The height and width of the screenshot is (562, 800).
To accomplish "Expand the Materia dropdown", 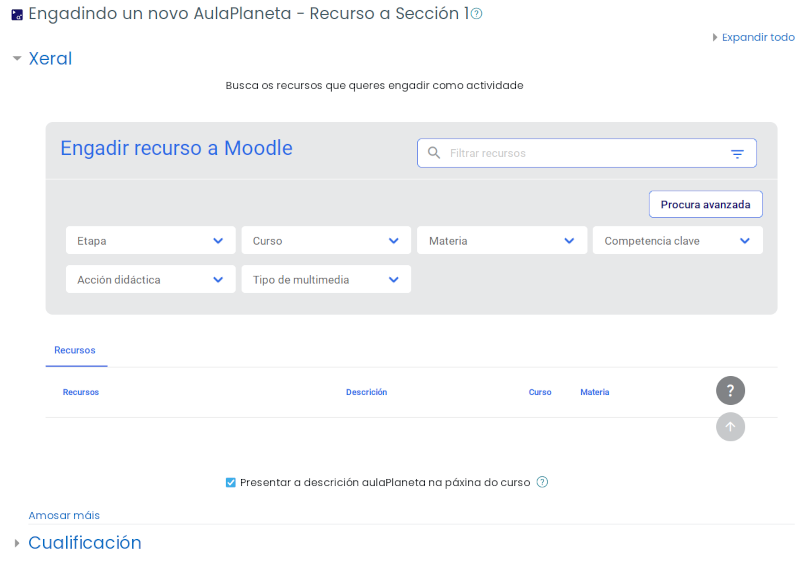I will click(502, 241).
